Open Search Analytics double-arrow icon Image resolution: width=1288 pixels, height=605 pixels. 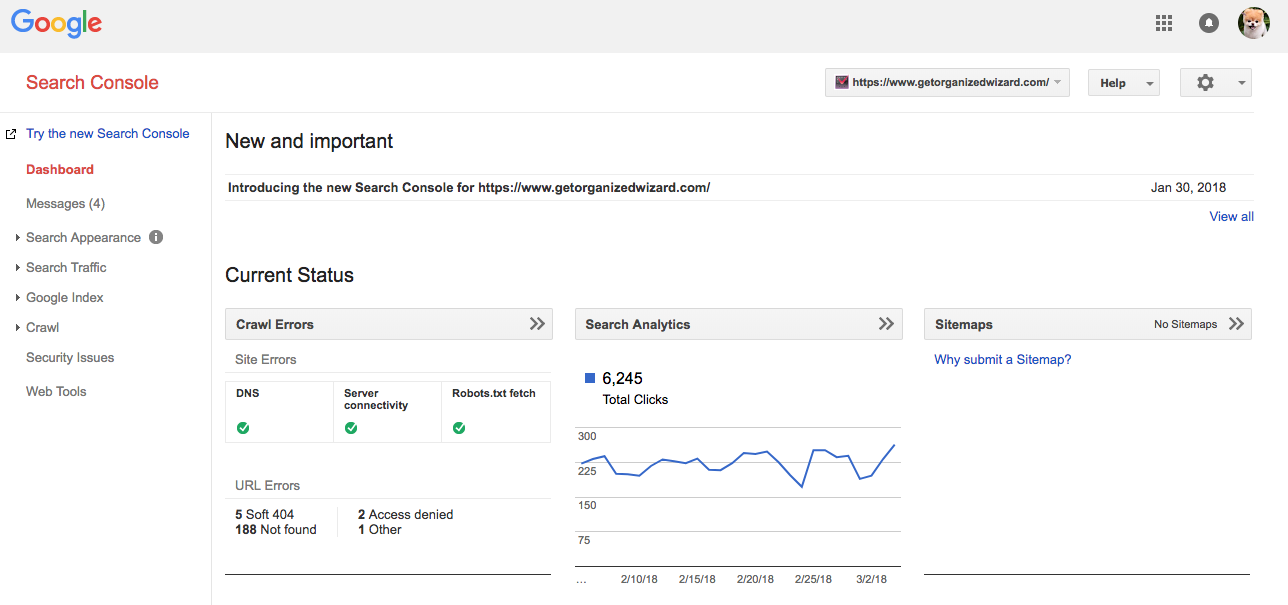886,324
